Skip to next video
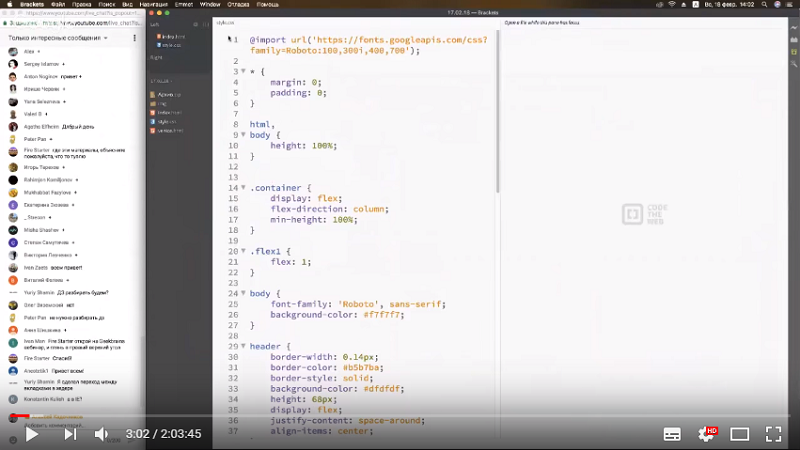This screenshot has height=450, width=800. pyautogui.click(x=70, y=434)
